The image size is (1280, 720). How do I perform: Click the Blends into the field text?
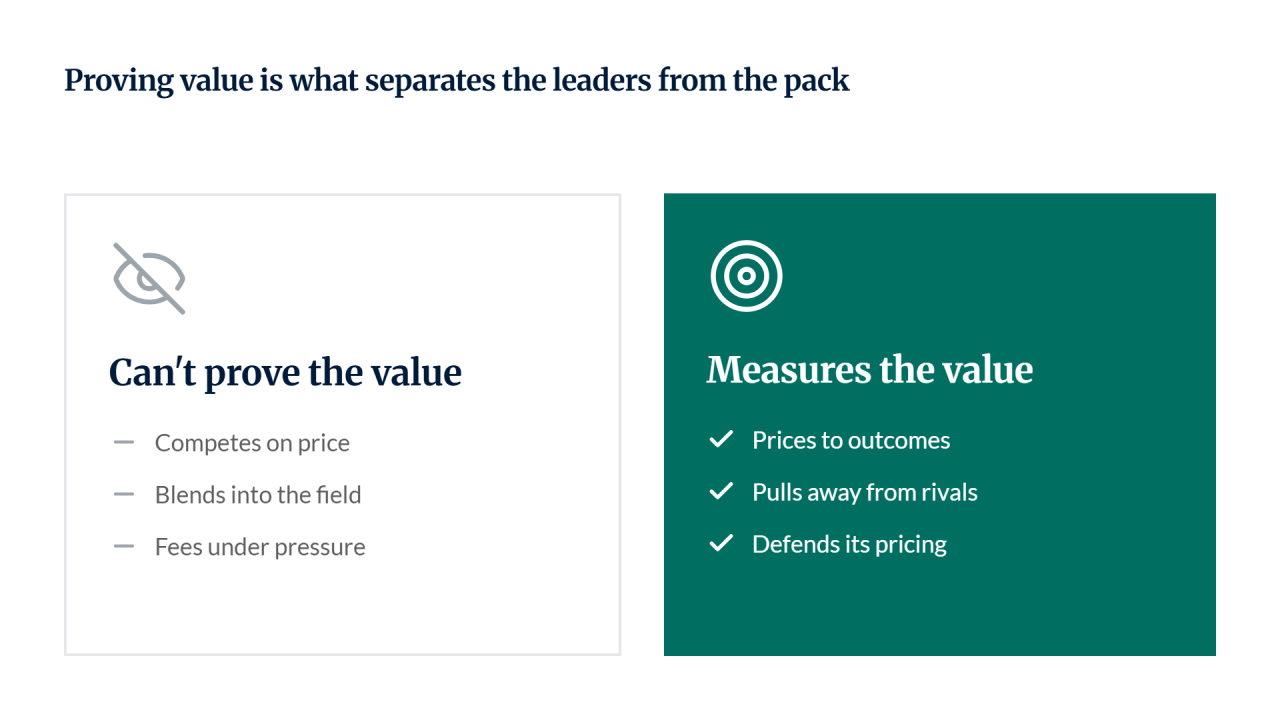[258, 495]
